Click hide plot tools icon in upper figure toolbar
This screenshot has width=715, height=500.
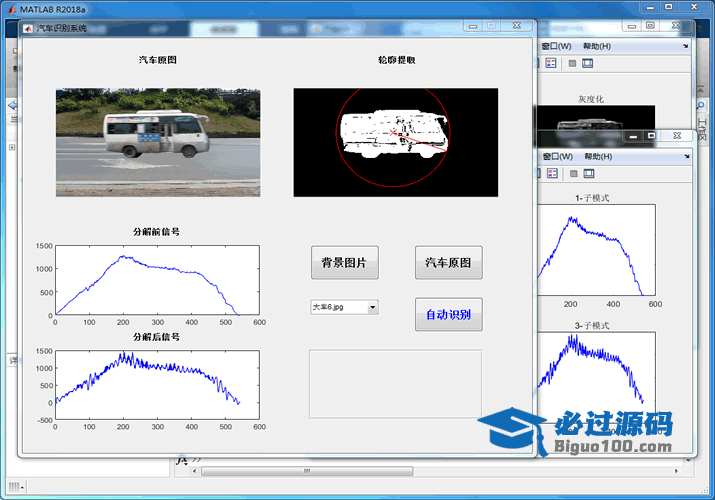pyautogui.click(x=571, y=64)
